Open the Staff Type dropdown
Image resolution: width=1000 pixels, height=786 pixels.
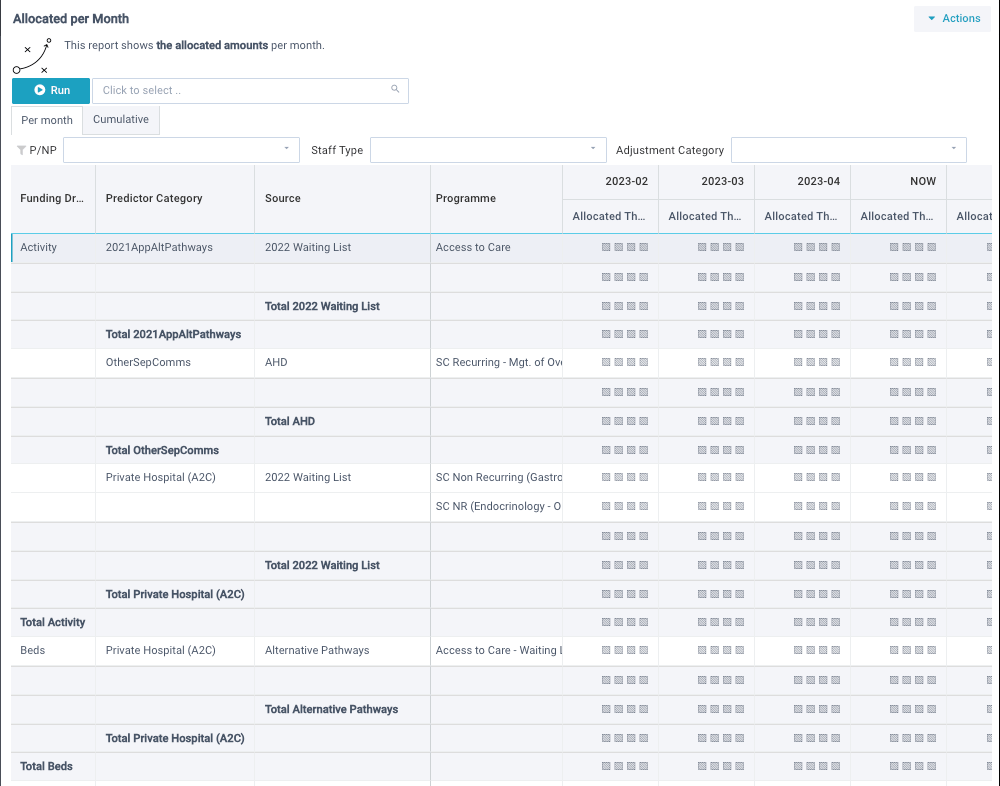[x=488, y=150]
